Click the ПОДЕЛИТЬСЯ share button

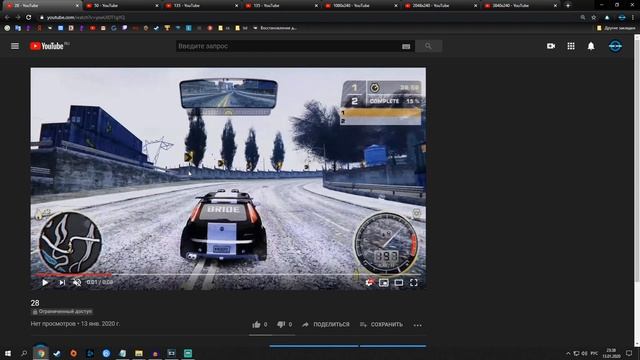click(326, 324)
